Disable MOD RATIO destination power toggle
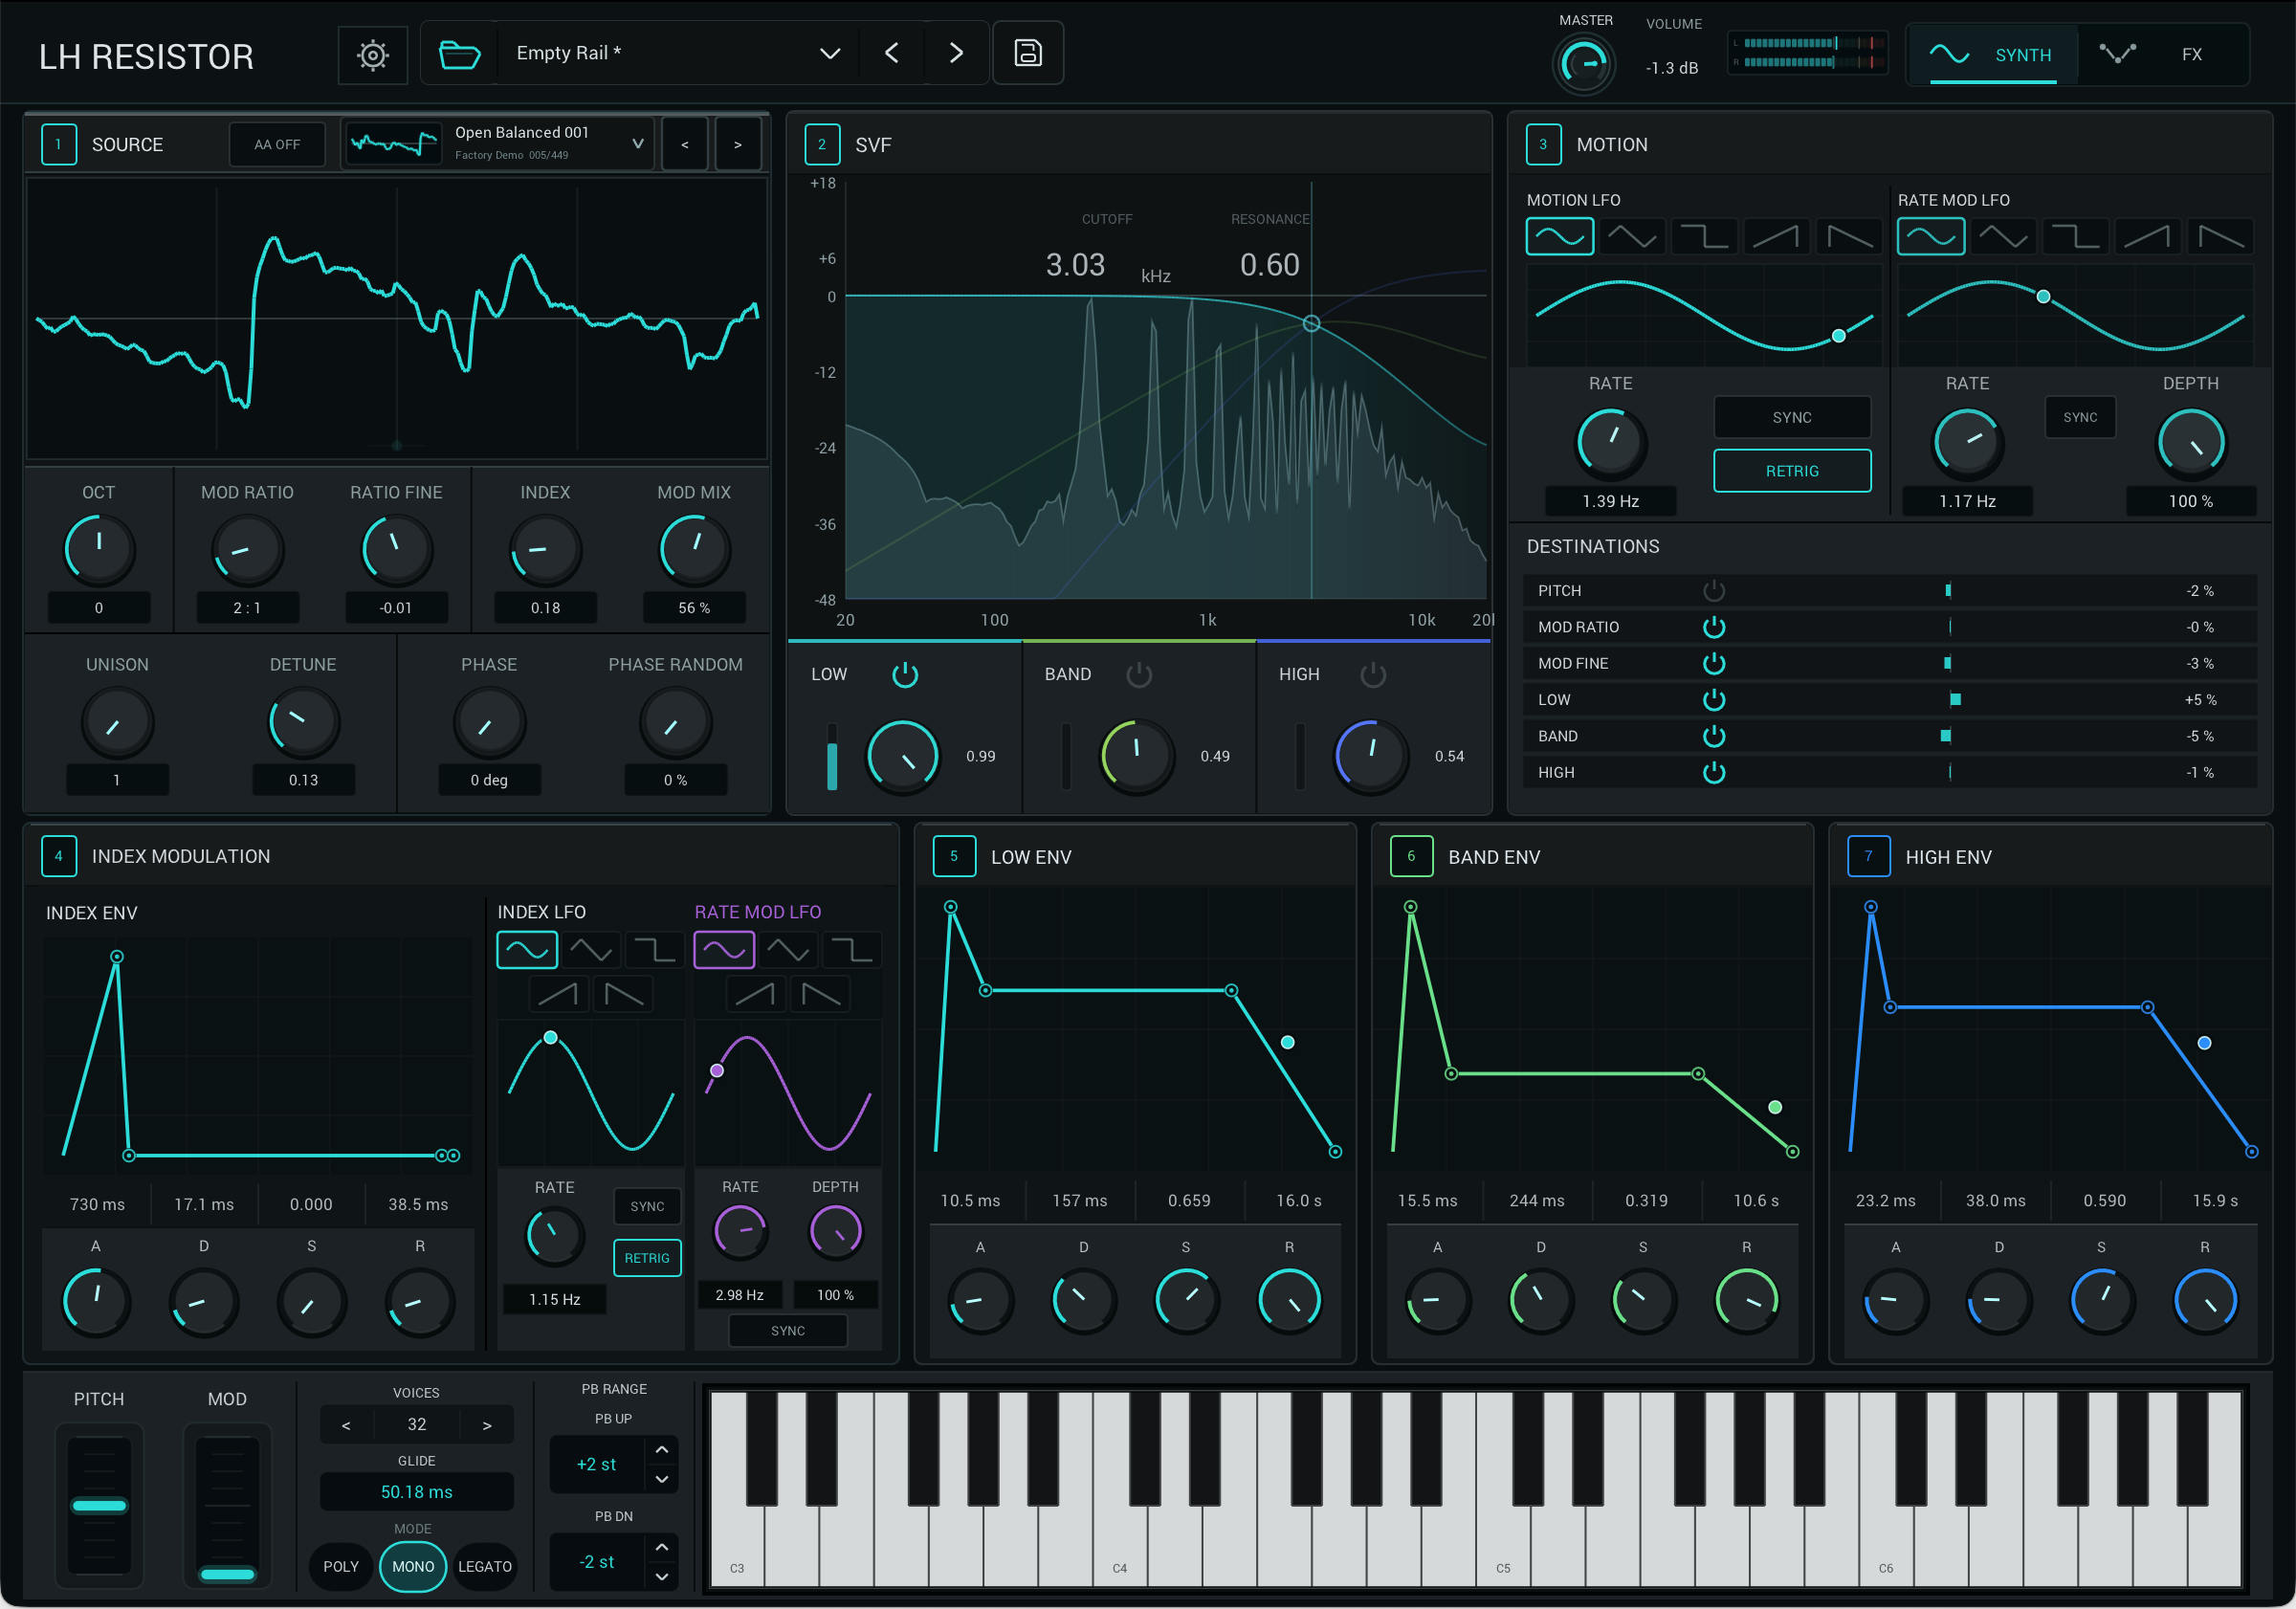The width and height of the screenshot is (2296, 1609). (x=1714, y=627)
